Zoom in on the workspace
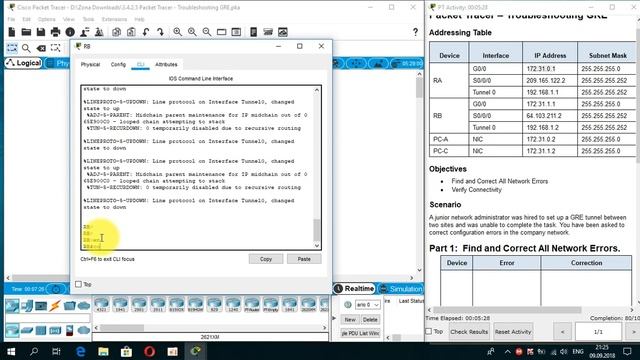Image resolution: width=640 pixels, height=360 pixels. 178,32
